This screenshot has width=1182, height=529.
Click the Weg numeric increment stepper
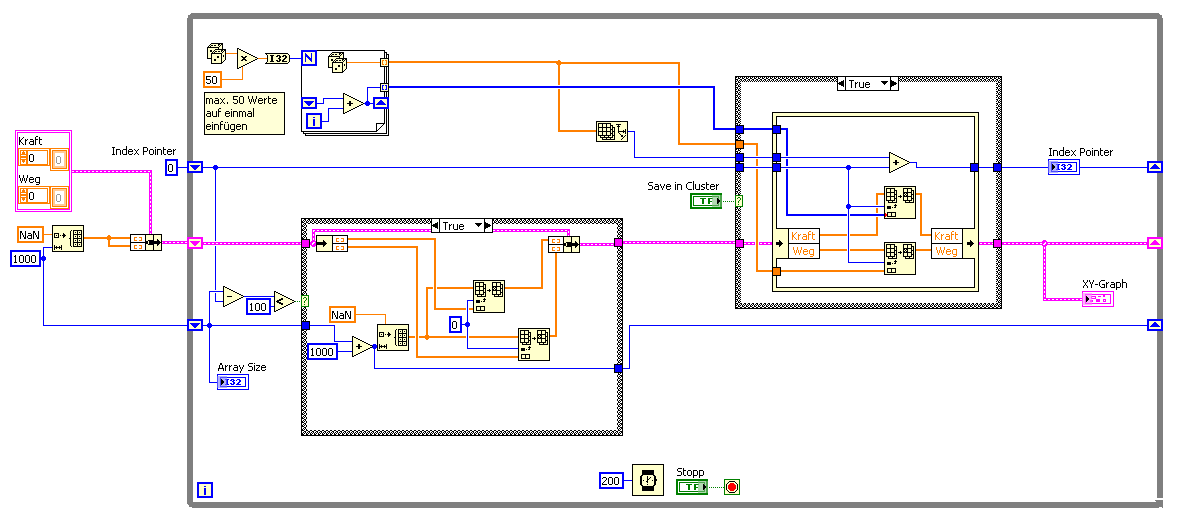click(23, 194)
